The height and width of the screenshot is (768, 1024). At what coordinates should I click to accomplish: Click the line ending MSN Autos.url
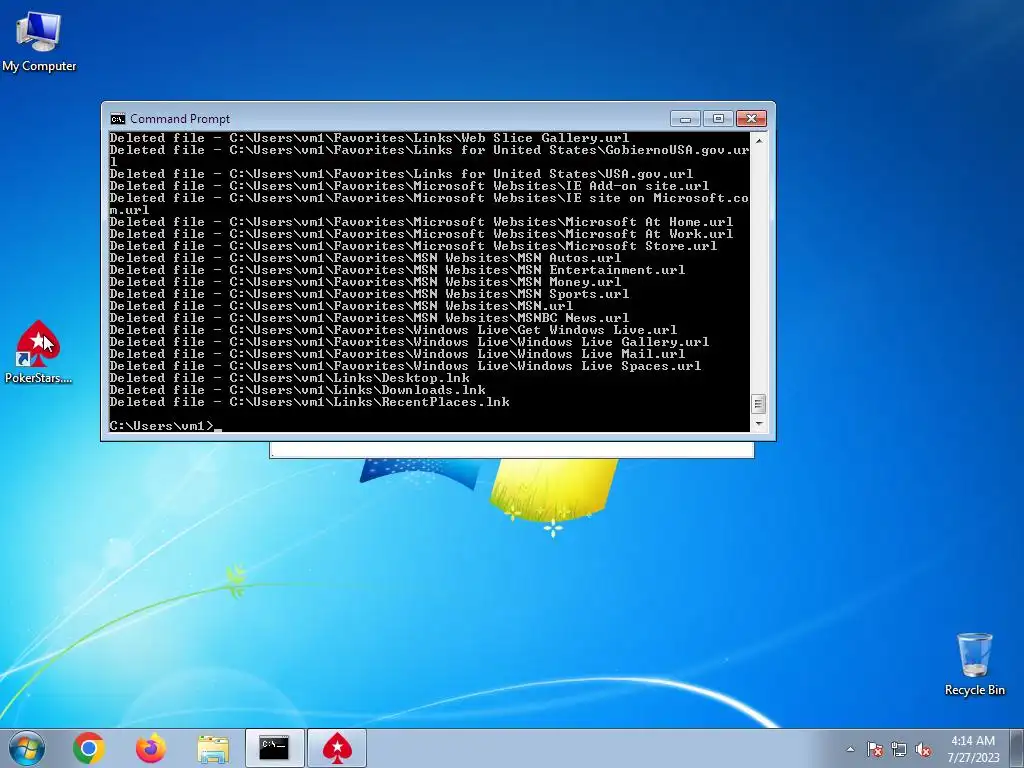coord(366,258)
